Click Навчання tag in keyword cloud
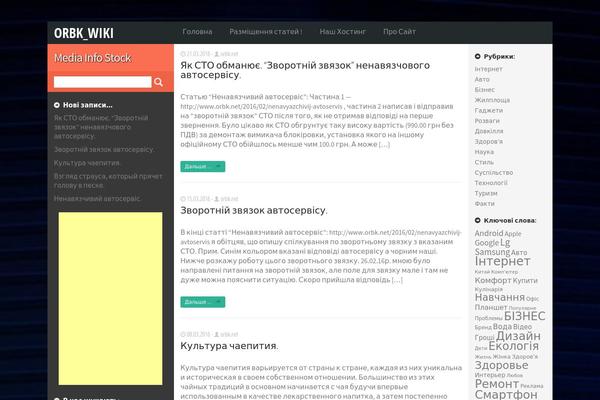This screenshot has height=400, width=600. [500, 297]
